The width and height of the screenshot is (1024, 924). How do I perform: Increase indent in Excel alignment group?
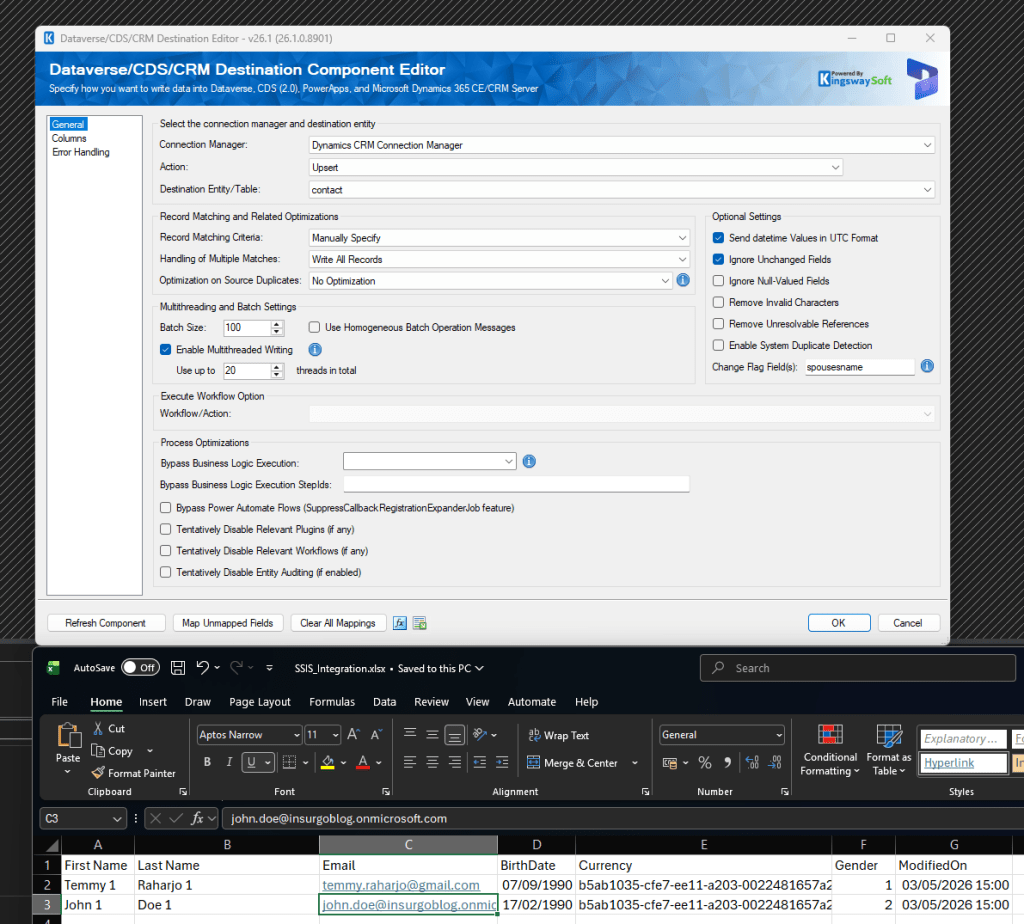coord(502,762)
